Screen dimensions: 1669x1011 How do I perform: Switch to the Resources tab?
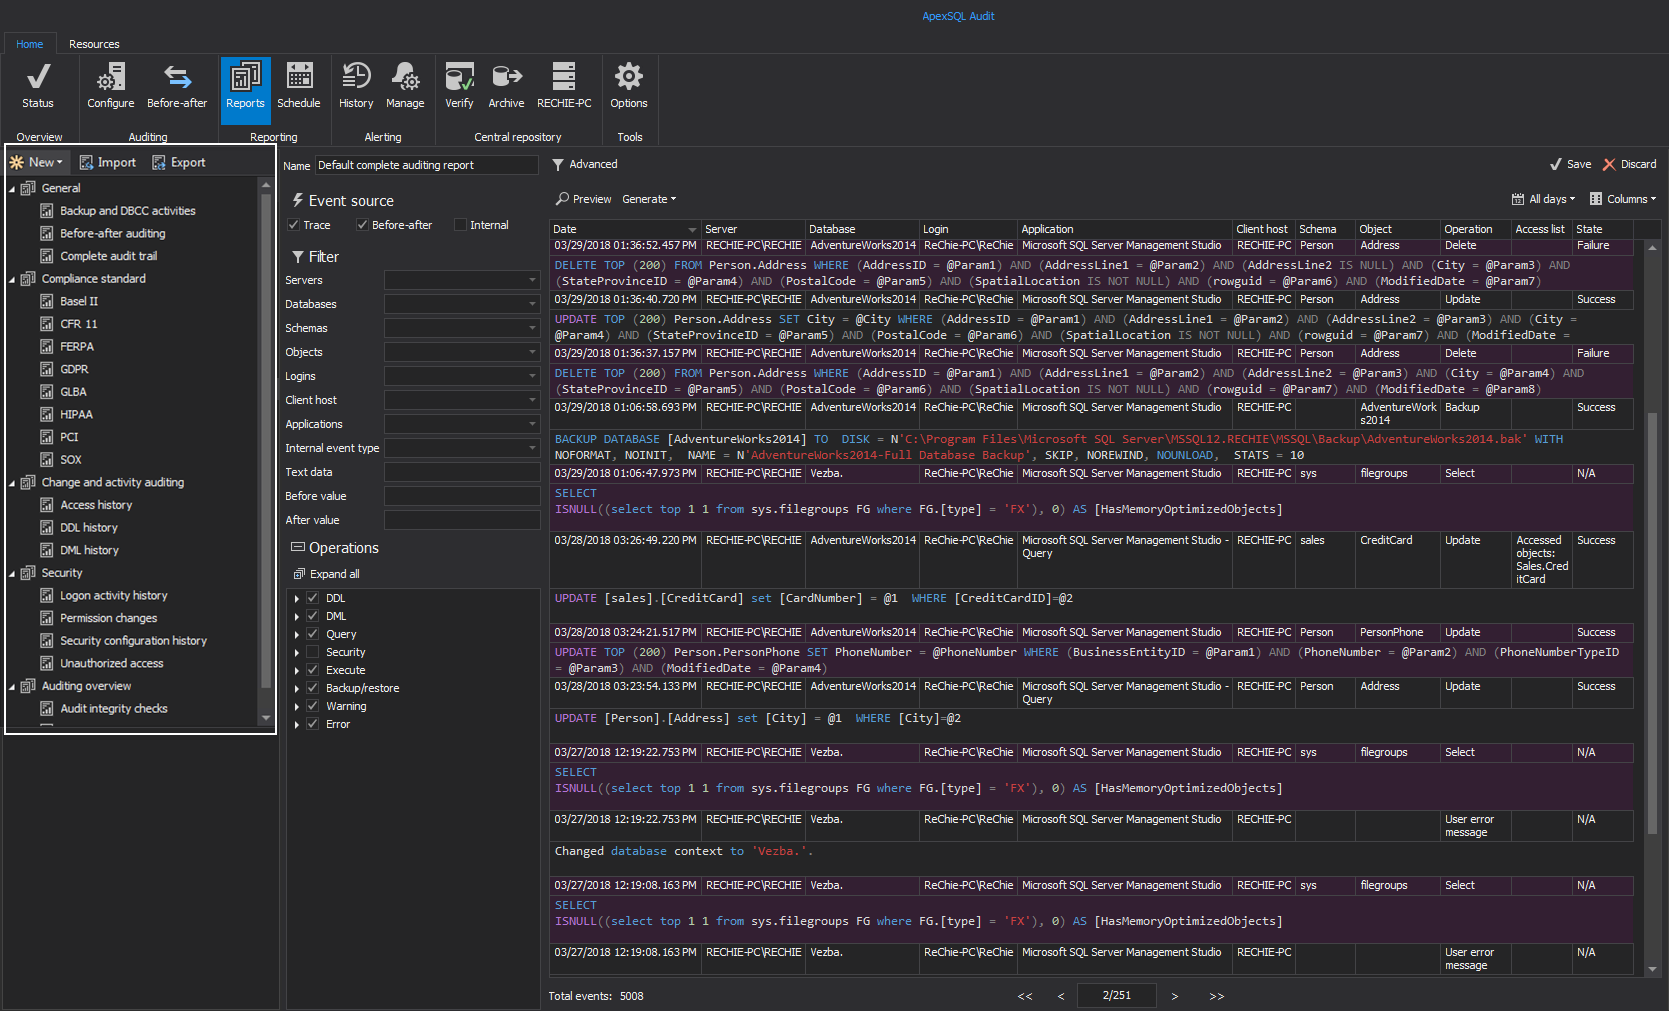(x=94, y=44)
